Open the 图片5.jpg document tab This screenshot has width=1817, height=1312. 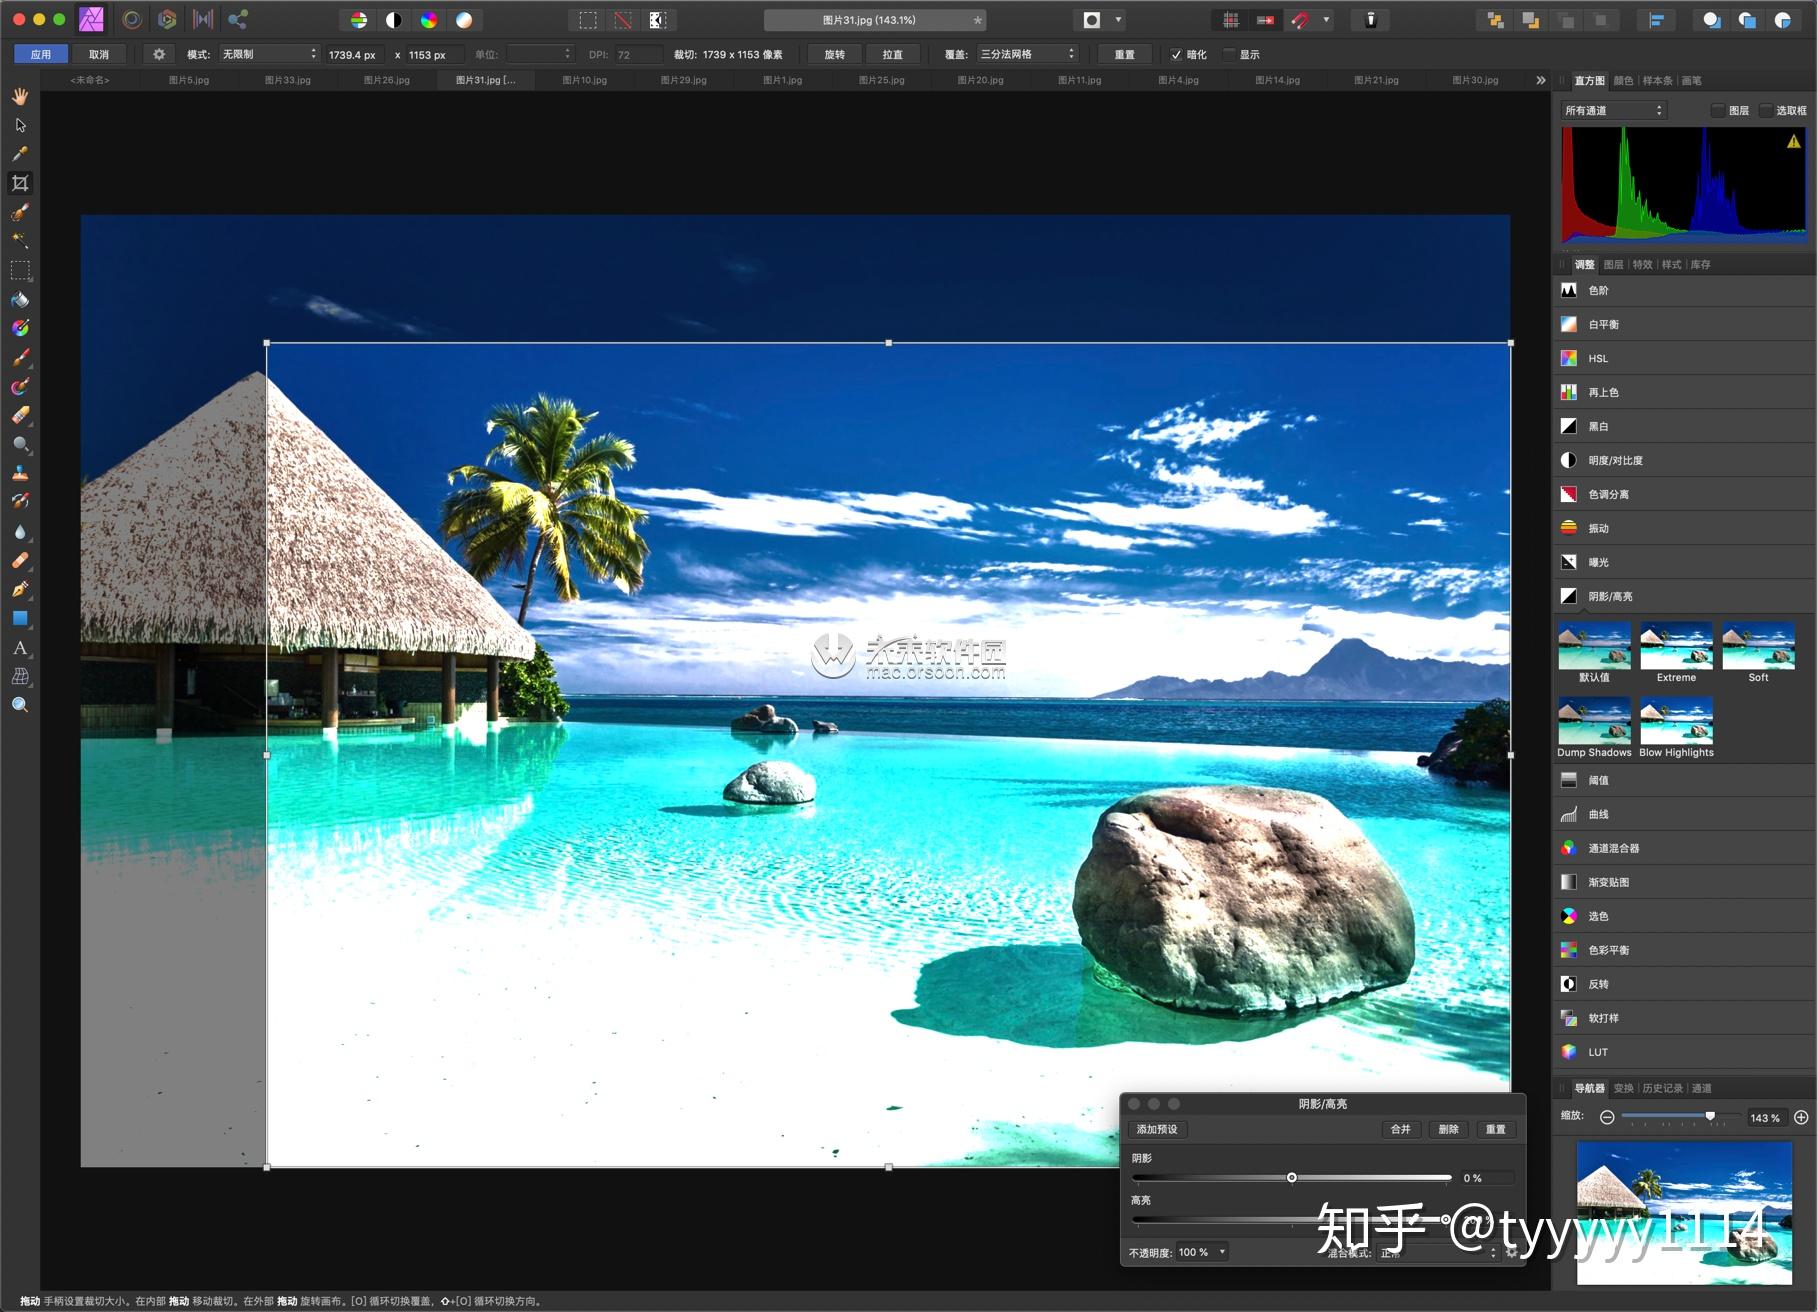coord(190,80)
